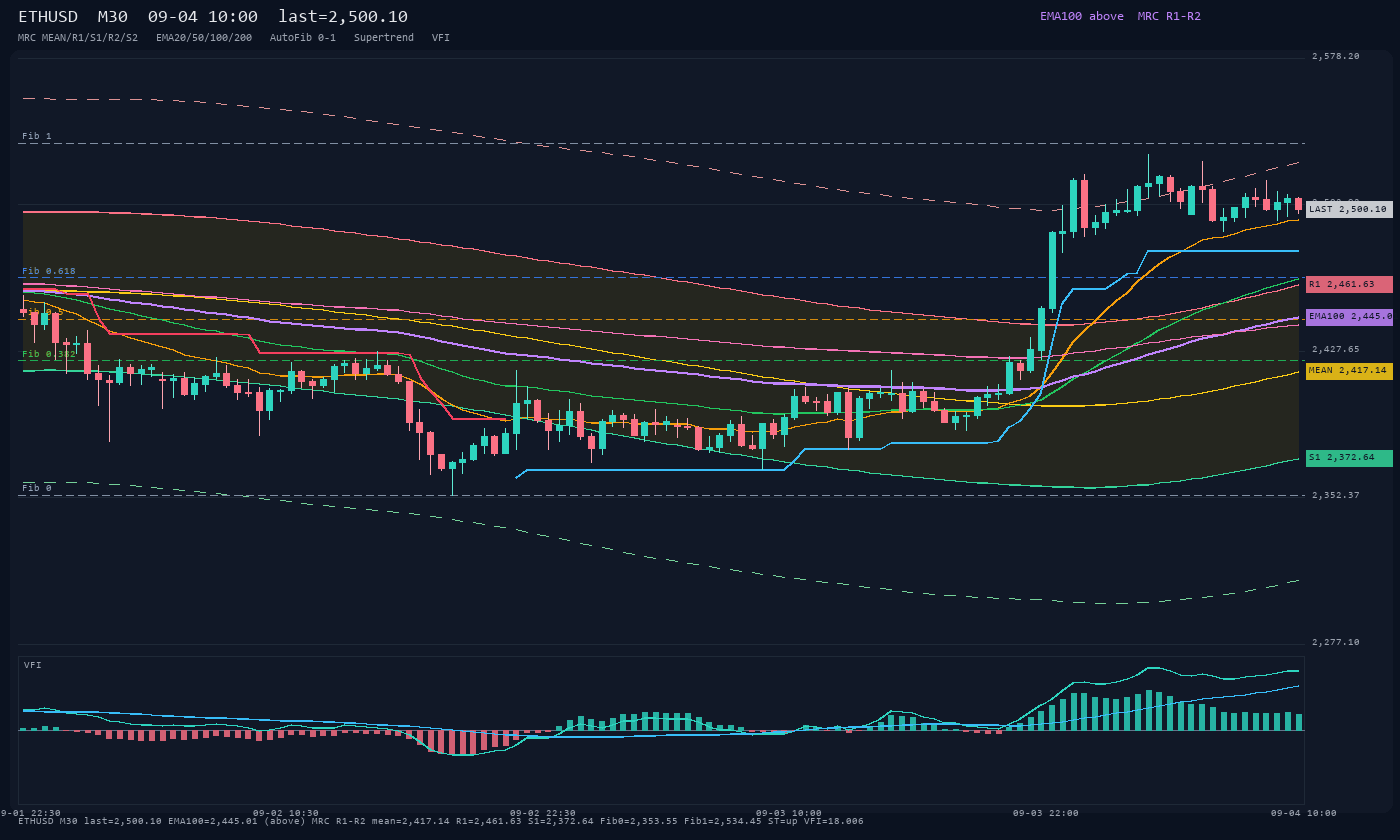Click the bottom status summary line

click(441, 821)
